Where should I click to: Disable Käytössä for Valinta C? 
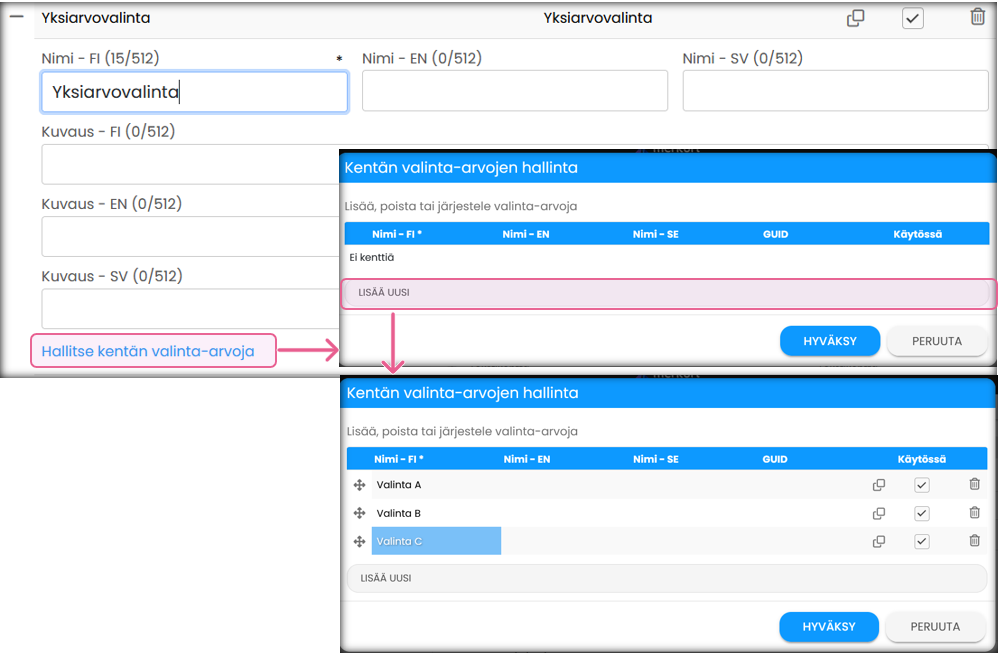[x=922, y=541]
